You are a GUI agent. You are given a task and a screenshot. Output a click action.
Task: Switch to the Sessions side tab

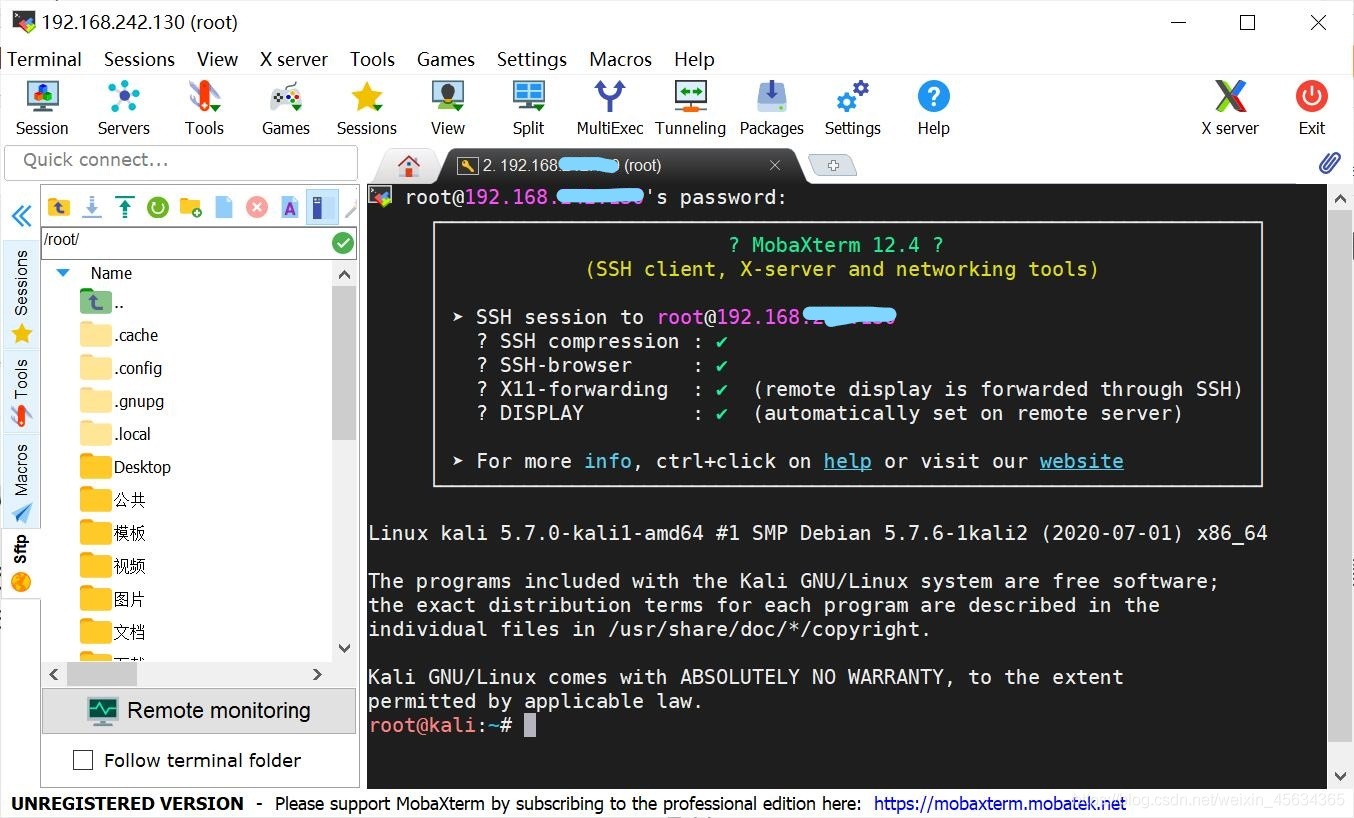tap(21, 296)
